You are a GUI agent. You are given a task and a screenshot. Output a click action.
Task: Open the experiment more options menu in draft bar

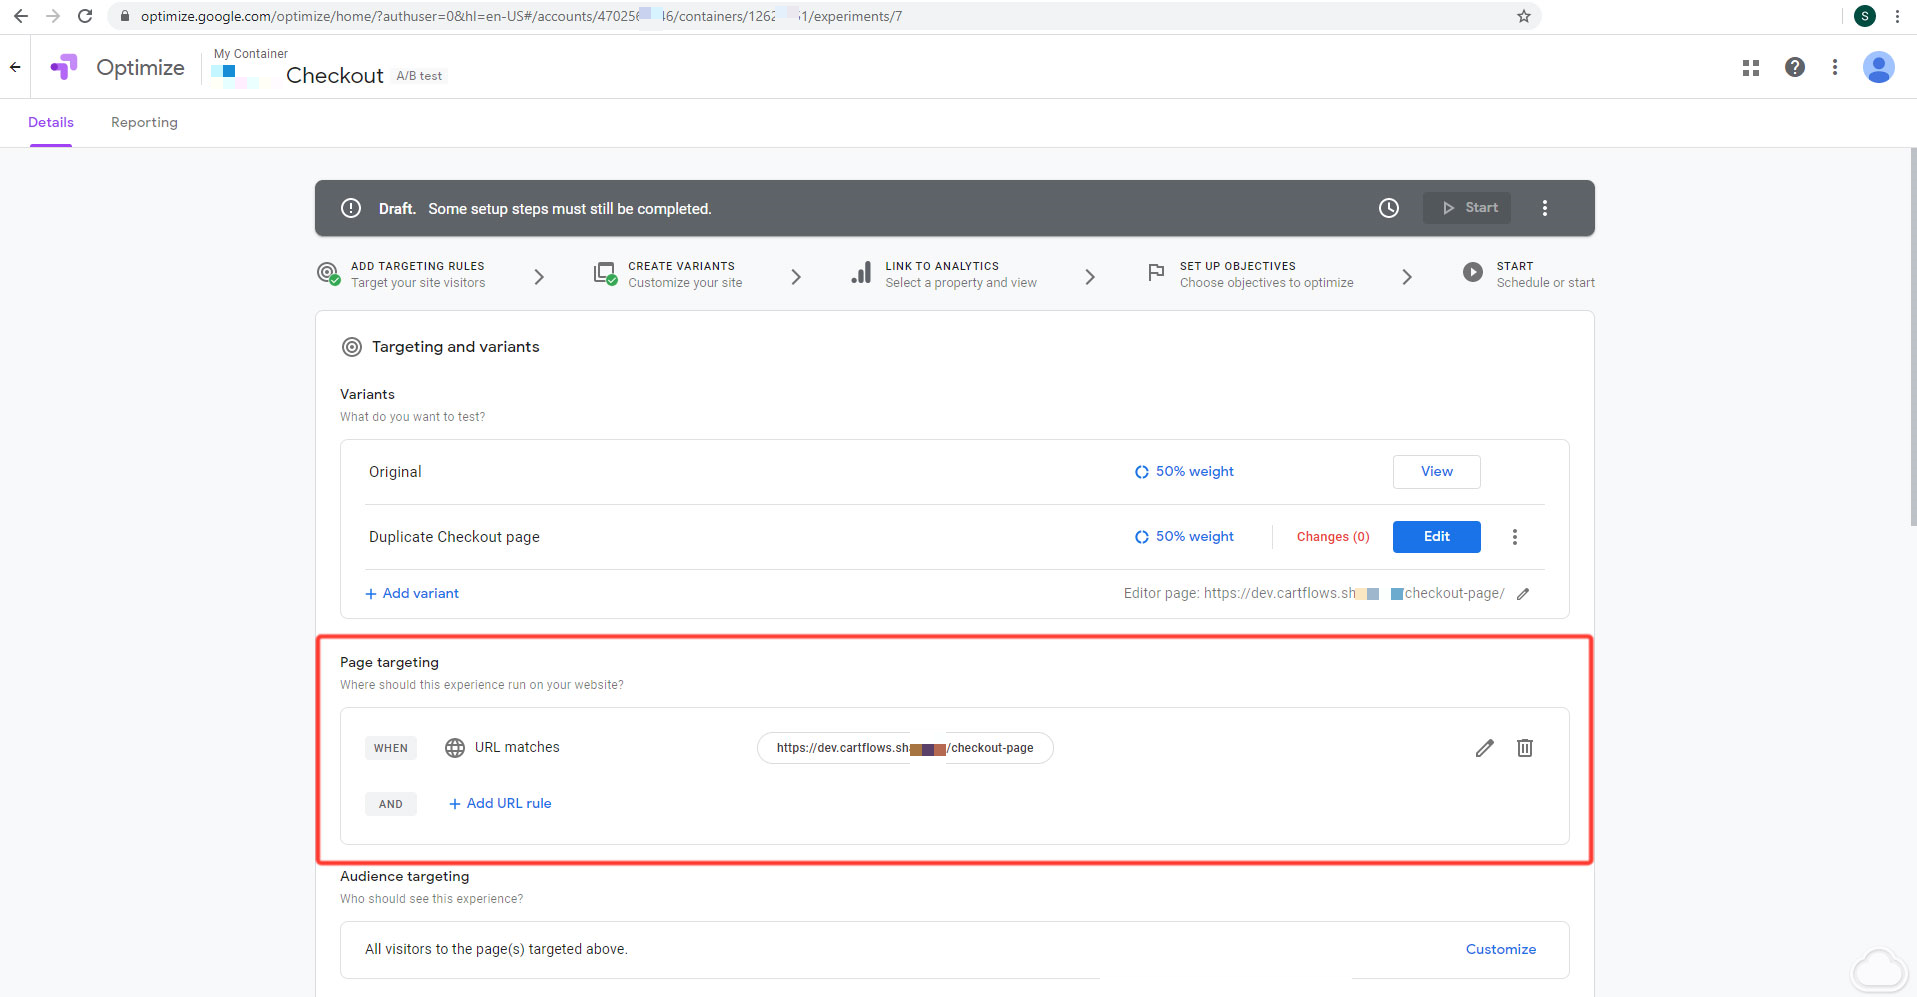[1544, 208]
